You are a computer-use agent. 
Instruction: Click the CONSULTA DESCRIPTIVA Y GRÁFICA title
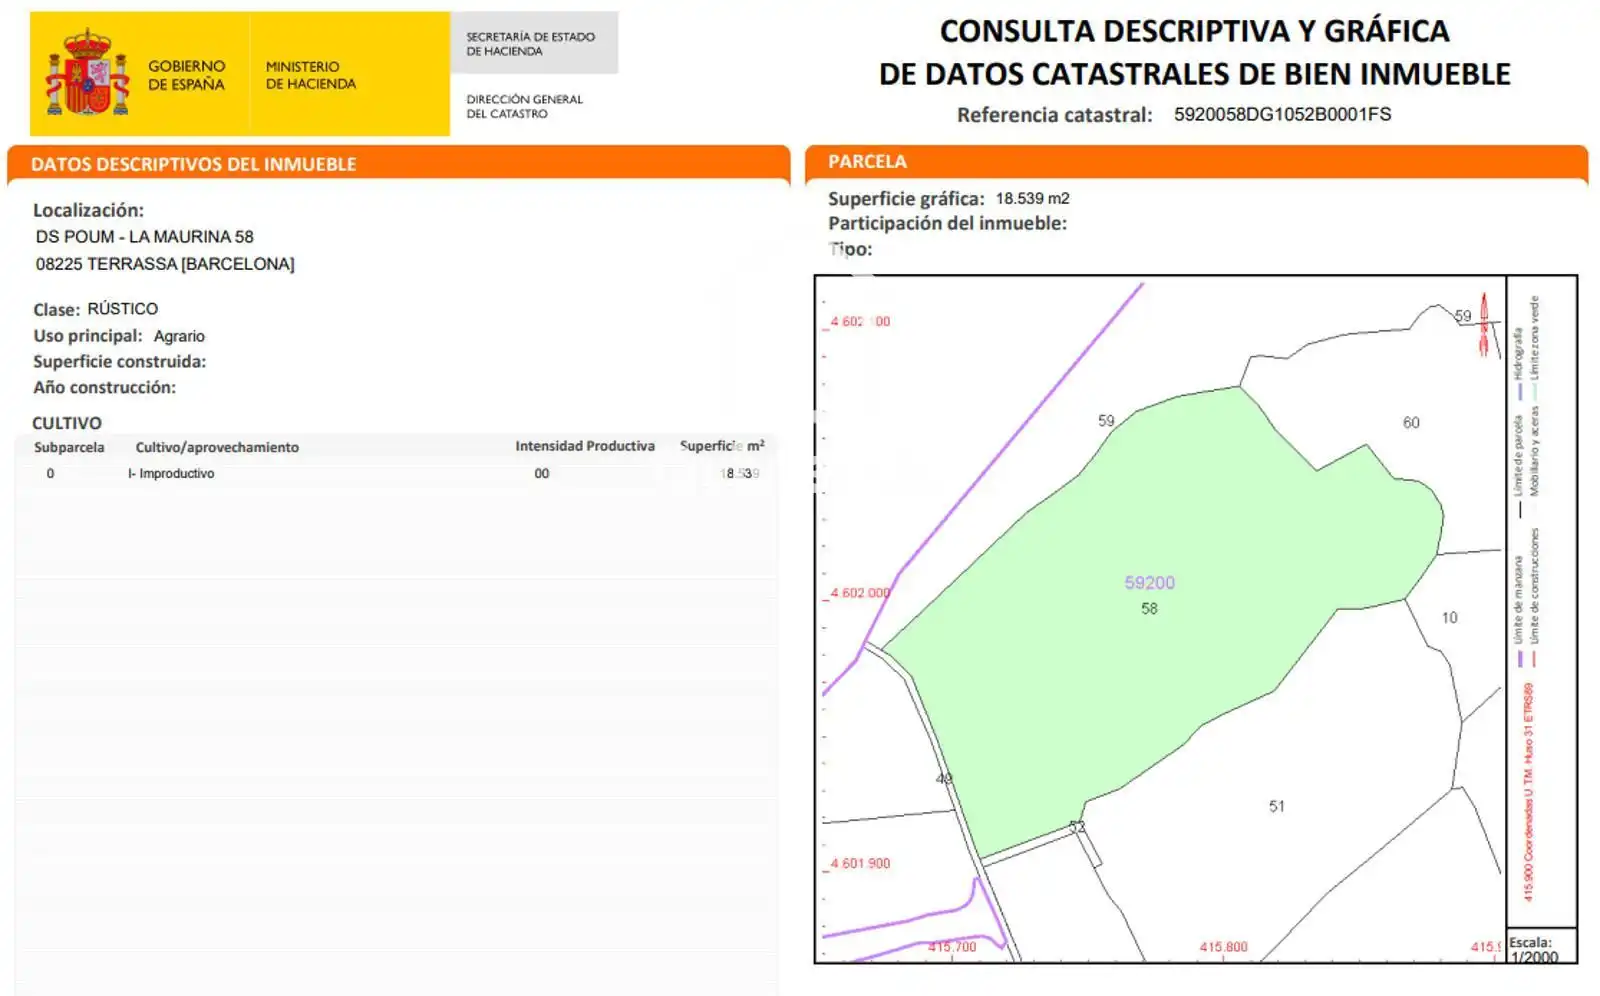pos(1194,31)
